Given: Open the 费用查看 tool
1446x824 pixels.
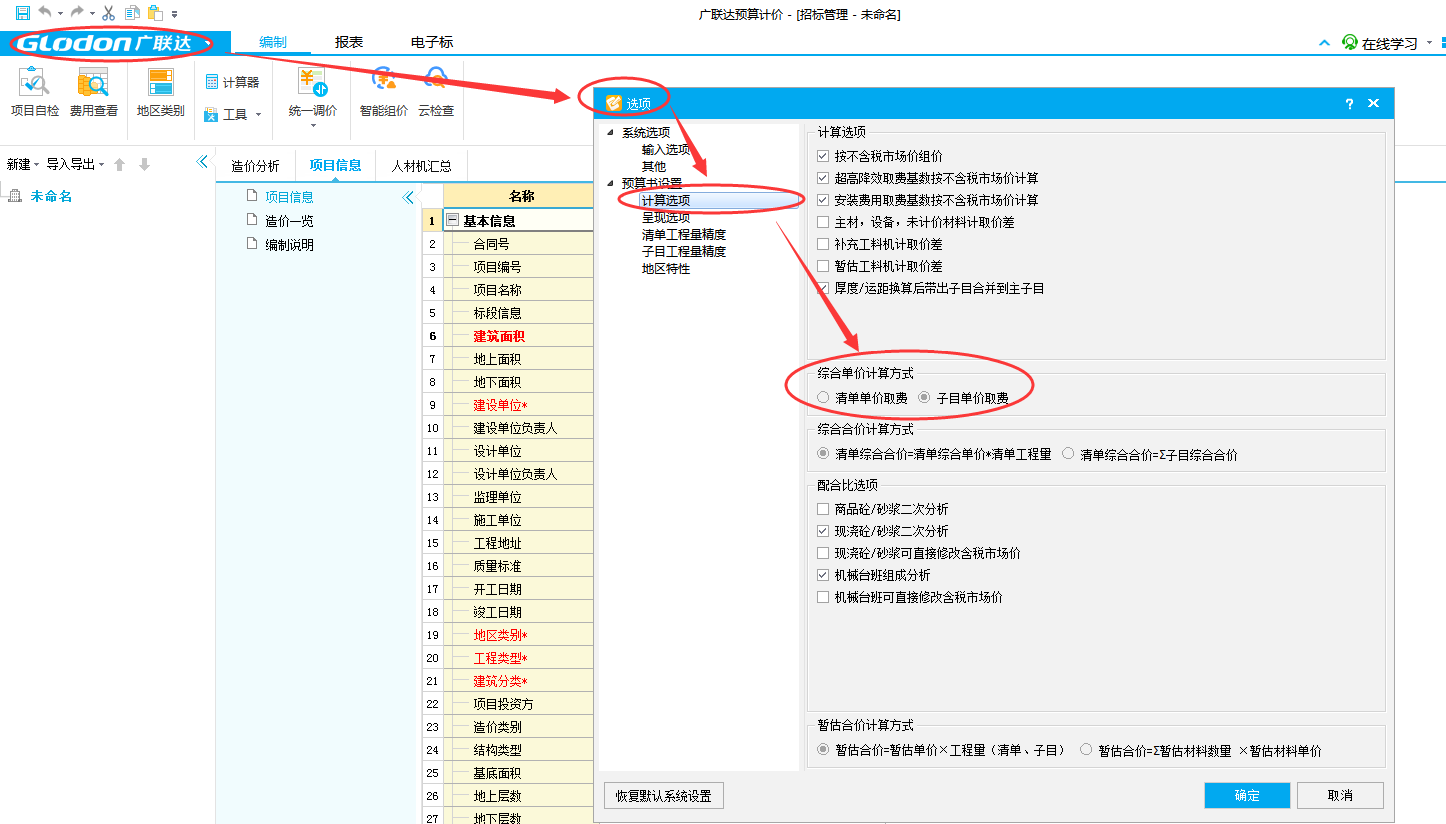Looking at the screenshot, I should click(94, 93).
